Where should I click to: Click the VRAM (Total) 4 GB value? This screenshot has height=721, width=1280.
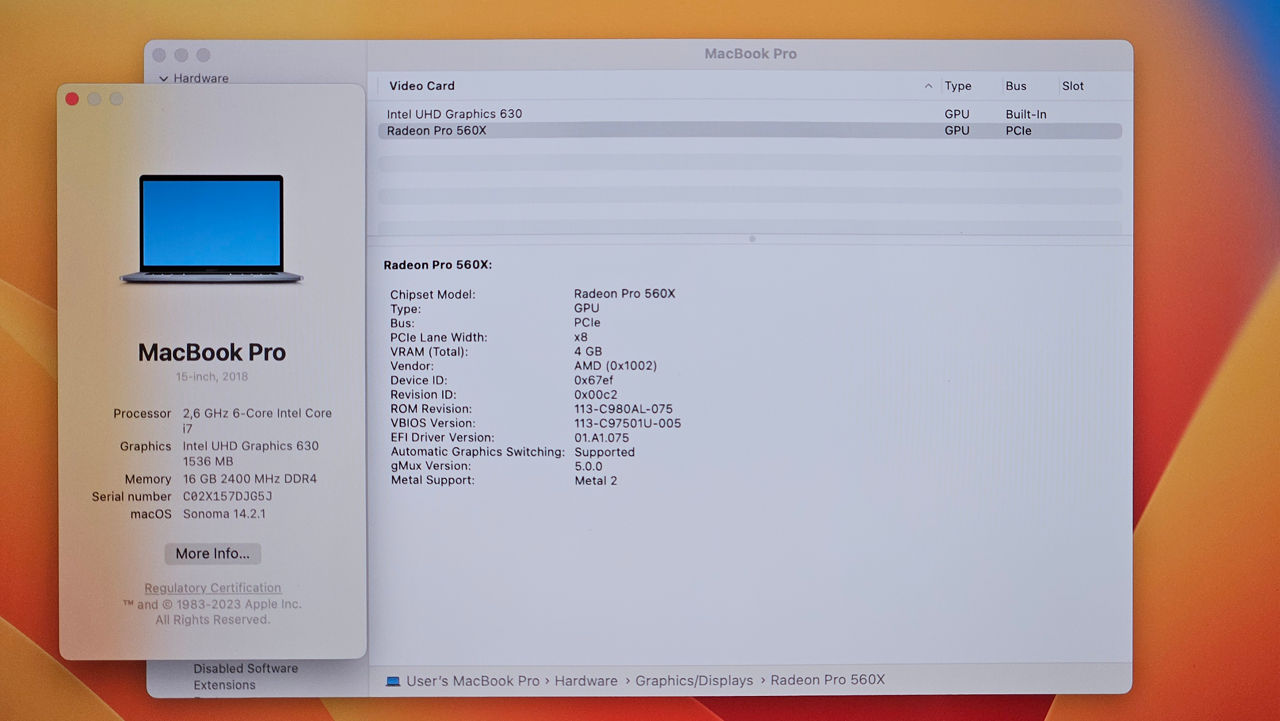(588, 352)
